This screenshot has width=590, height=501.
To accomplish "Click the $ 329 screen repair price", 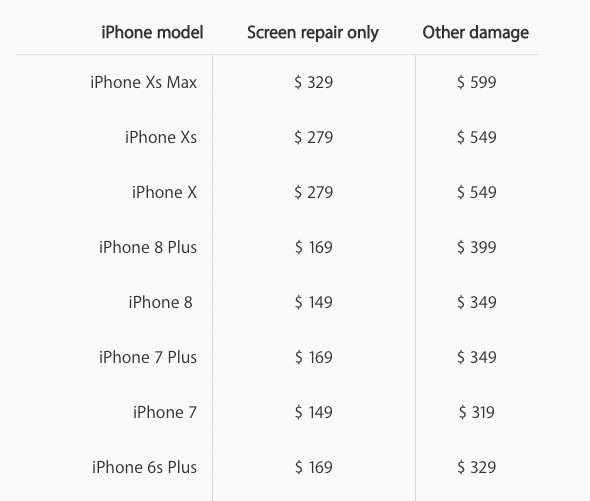I will click(313, 82).
